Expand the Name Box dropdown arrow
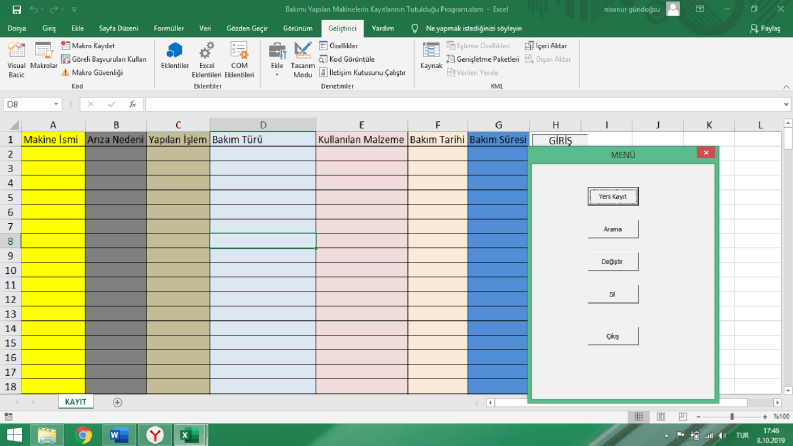The height and width of the screenshot is (446, 793). tap(56, 104)
